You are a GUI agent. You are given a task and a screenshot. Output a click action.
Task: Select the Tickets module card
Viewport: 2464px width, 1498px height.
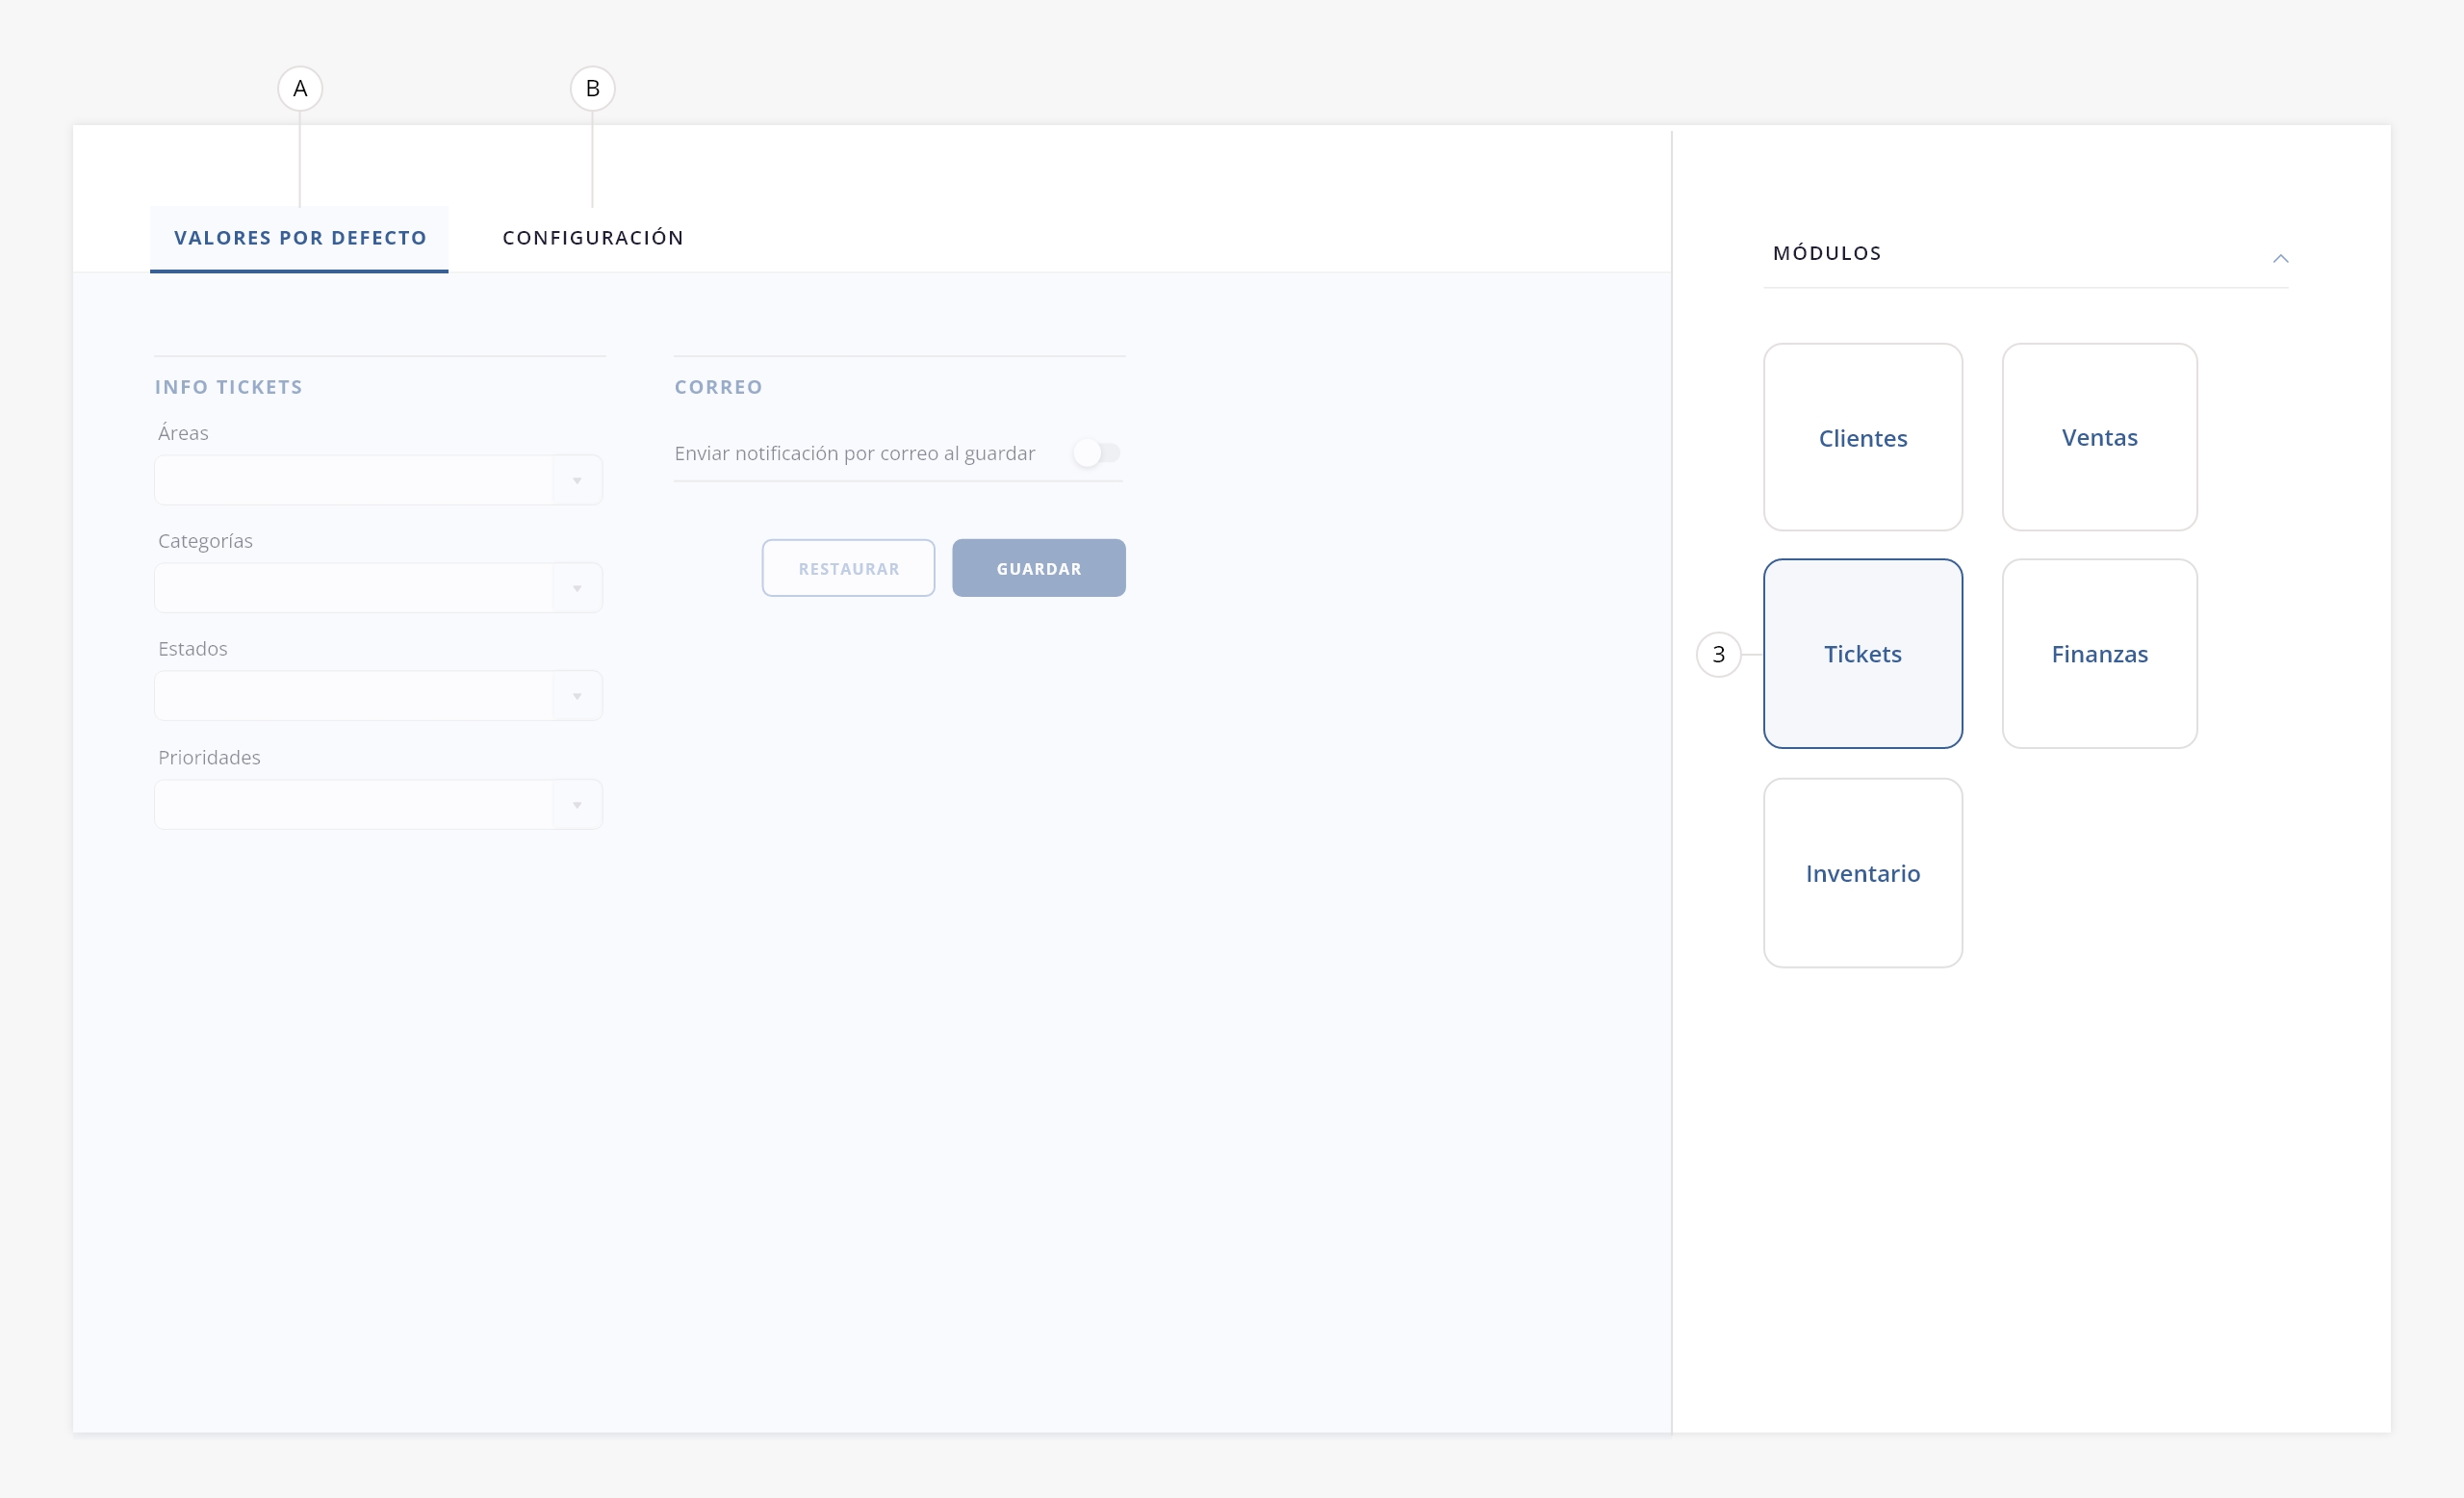pos(1862,653)
